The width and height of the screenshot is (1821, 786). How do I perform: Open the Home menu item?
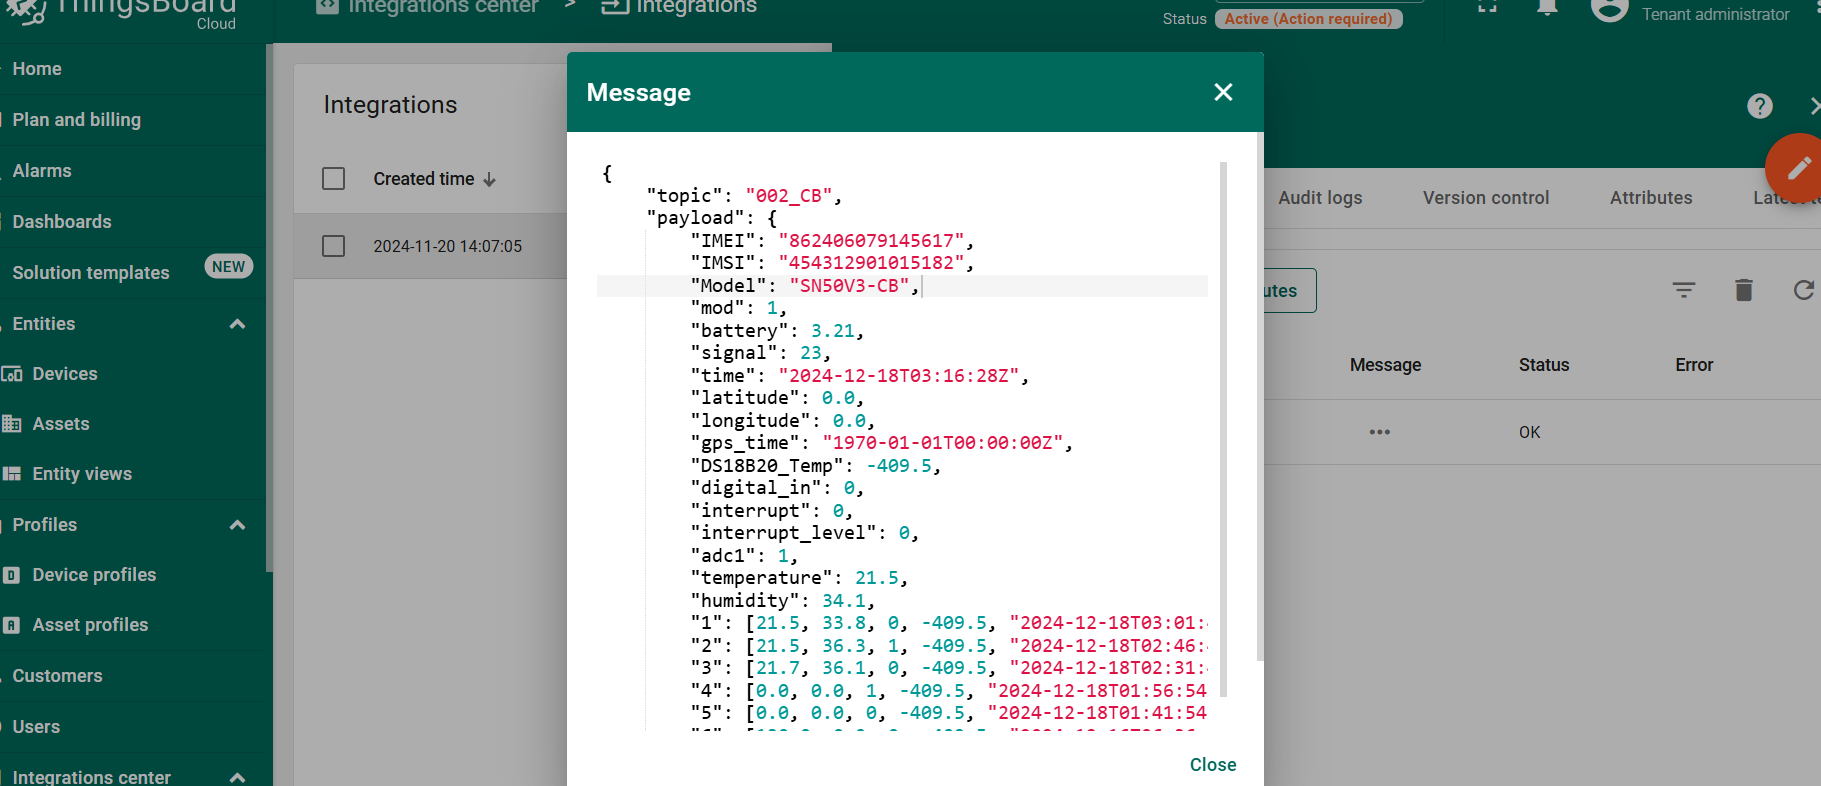(x=37, y=69)
